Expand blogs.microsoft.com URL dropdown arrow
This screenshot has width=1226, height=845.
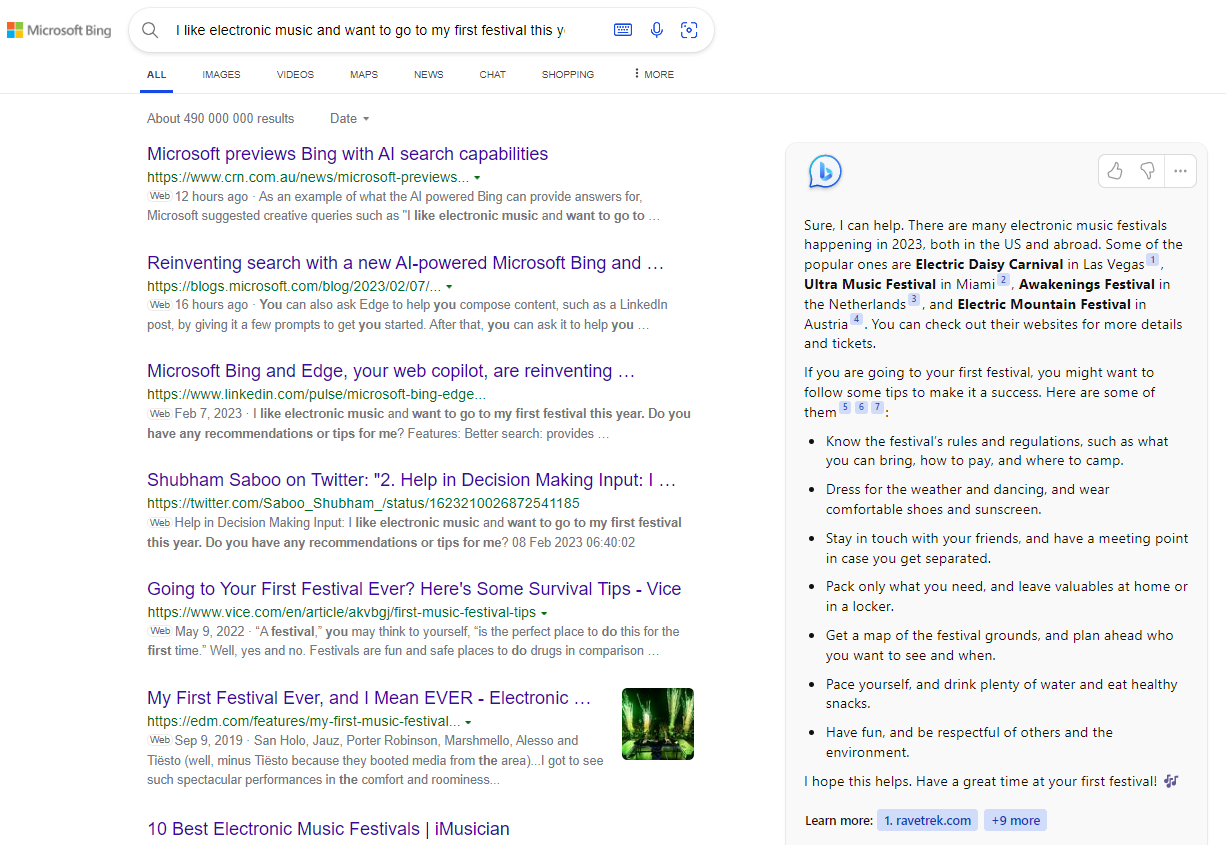(x=449, y=287)
